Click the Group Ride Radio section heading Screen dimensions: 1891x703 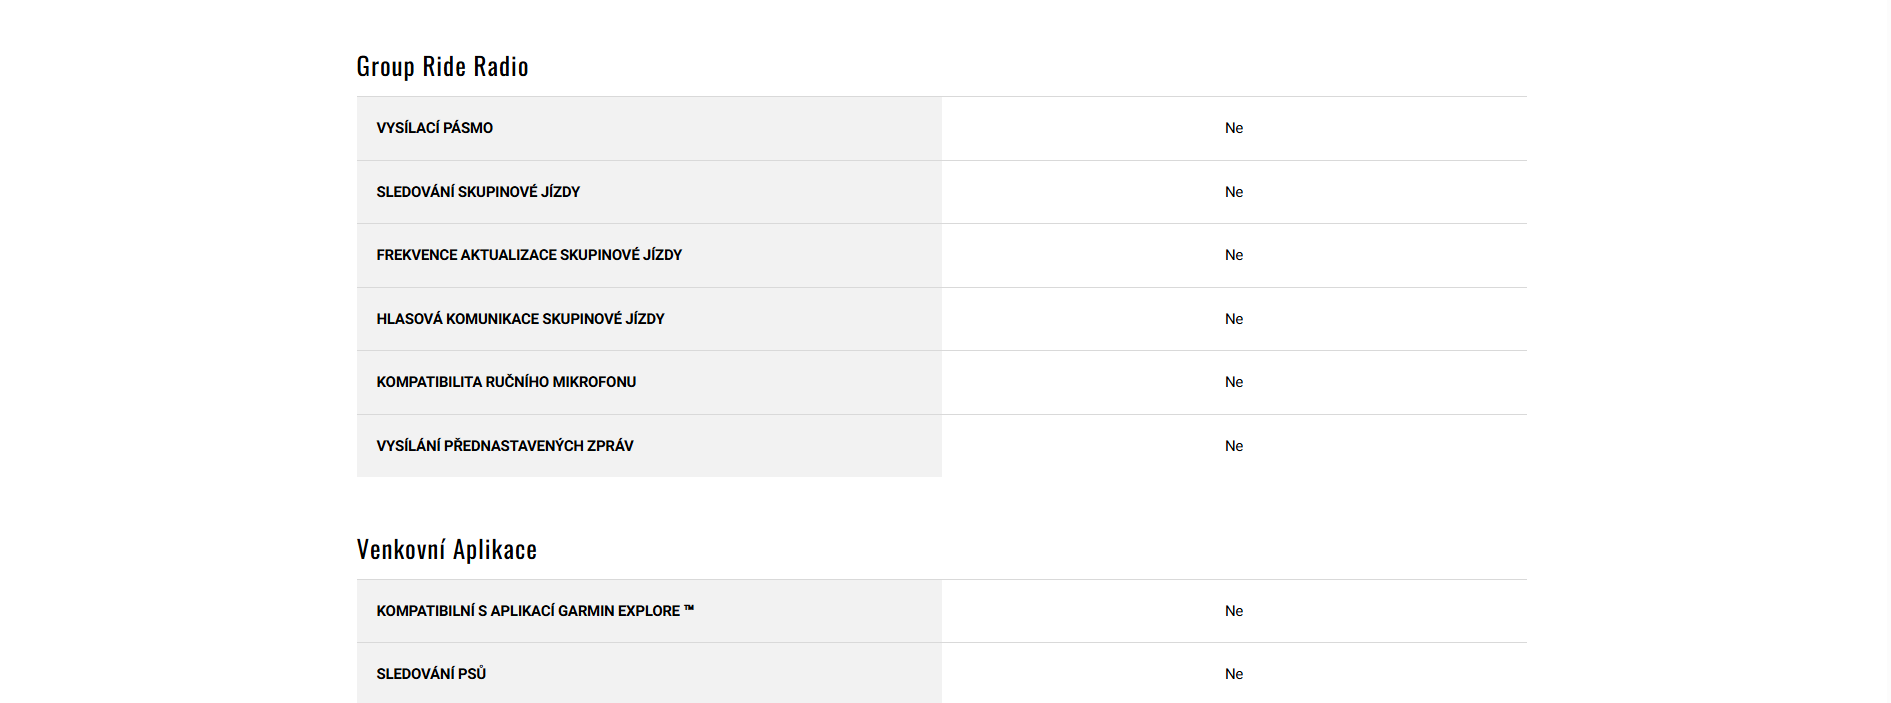(442, 67)
